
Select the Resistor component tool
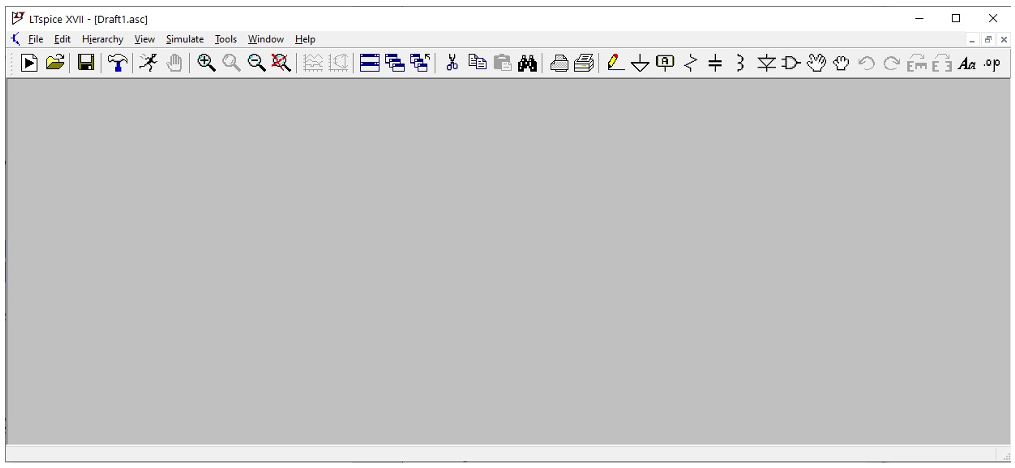click(690, 63)
